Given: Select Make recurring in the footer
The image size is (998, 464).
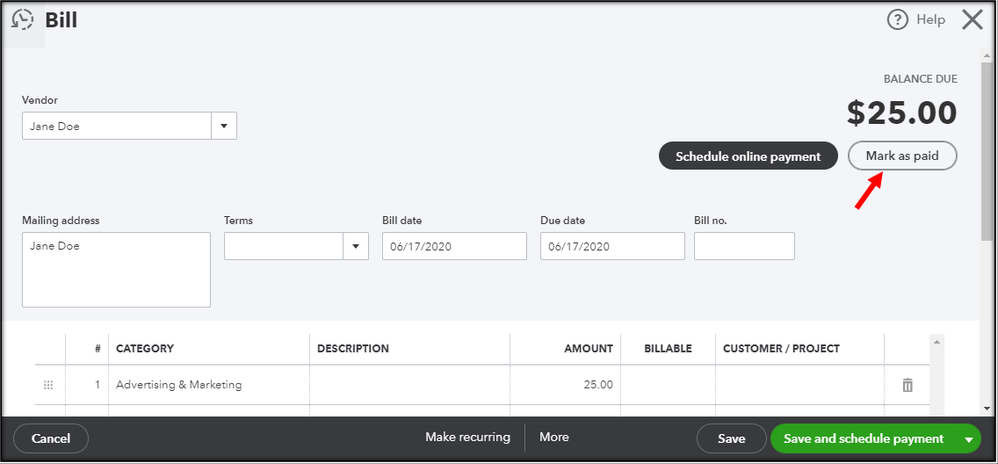Looking at the screenshot, I should tap(467, 437).
